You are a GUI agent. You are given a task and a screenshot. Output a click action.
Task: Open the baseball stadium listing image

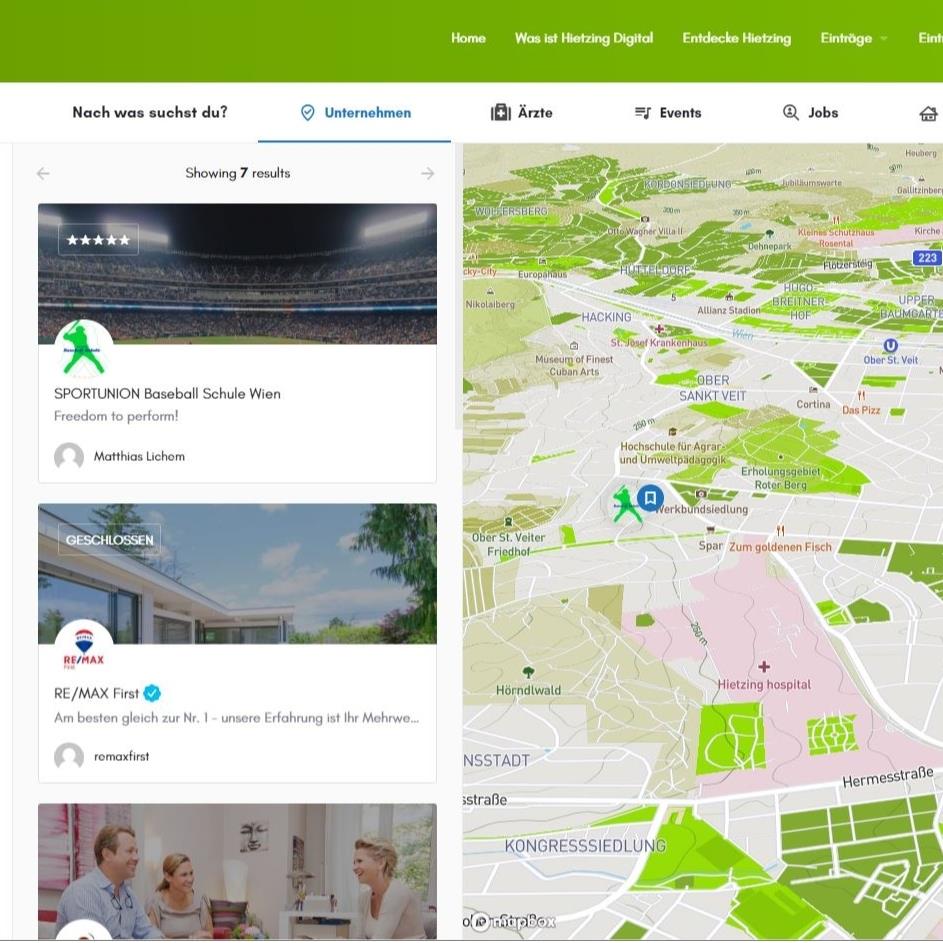coord(238,274)
